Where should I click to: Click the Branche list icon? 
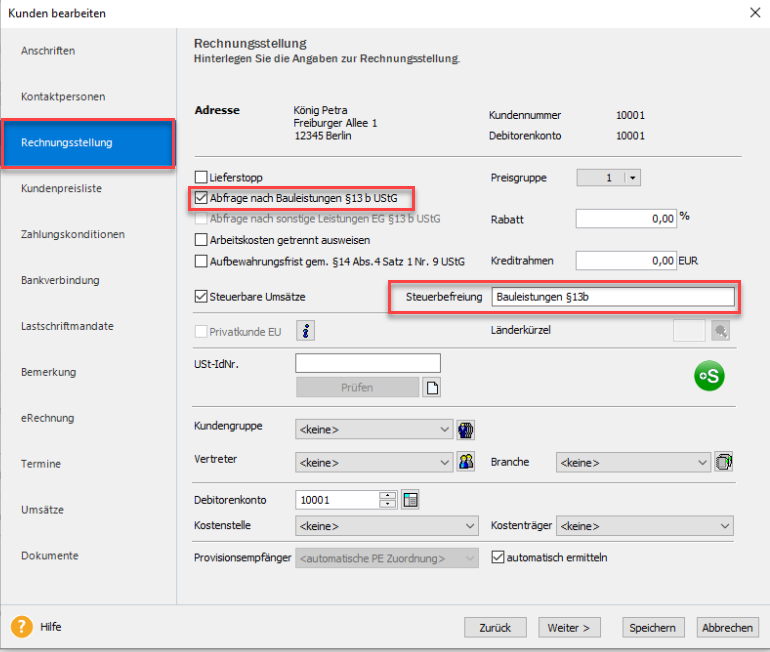pyautogui.click(x=726, y=462)
